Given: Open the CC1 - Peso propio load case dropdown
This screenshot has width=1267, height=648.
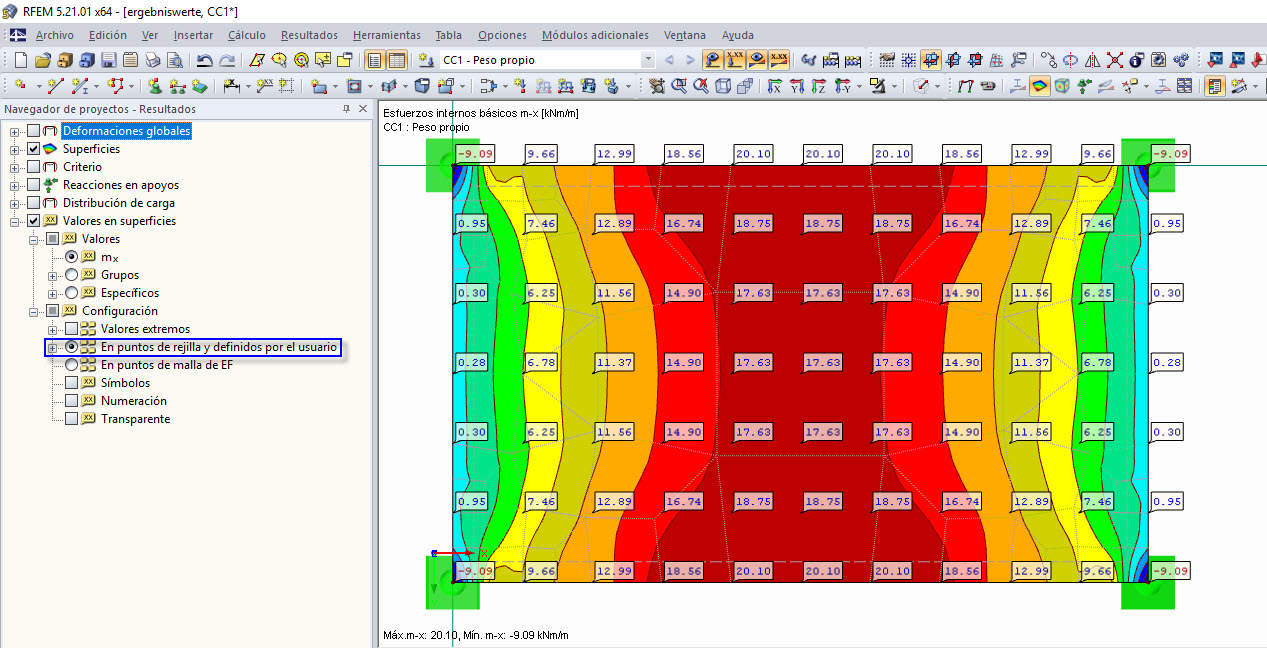Looking at the screenshot, I should (648, 60).
